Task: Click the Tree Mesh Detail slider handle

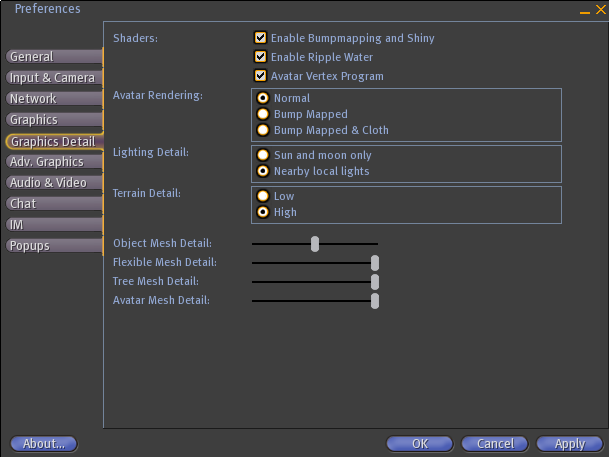Action: pos(375,281)
